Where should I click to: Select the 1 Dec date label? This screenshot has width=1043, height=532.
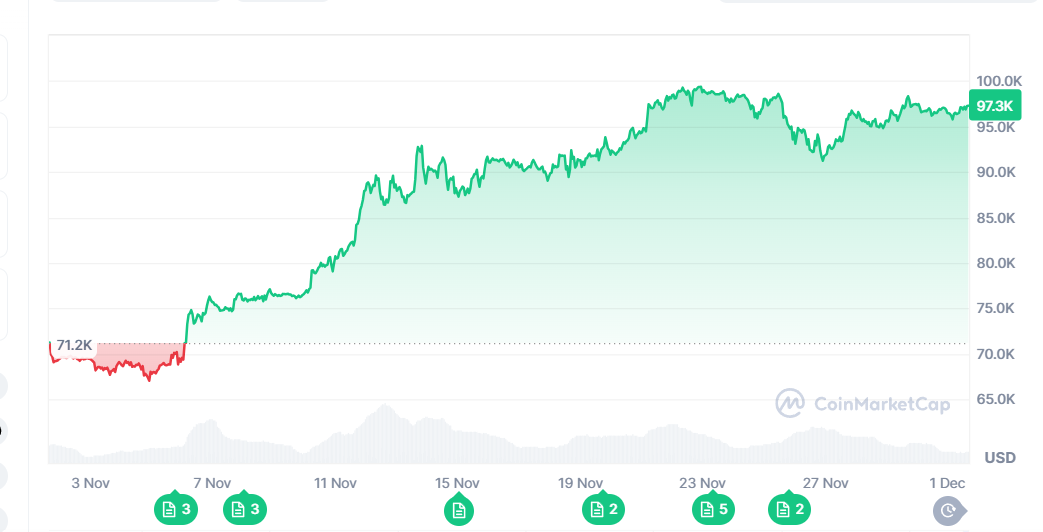point(945,483)
